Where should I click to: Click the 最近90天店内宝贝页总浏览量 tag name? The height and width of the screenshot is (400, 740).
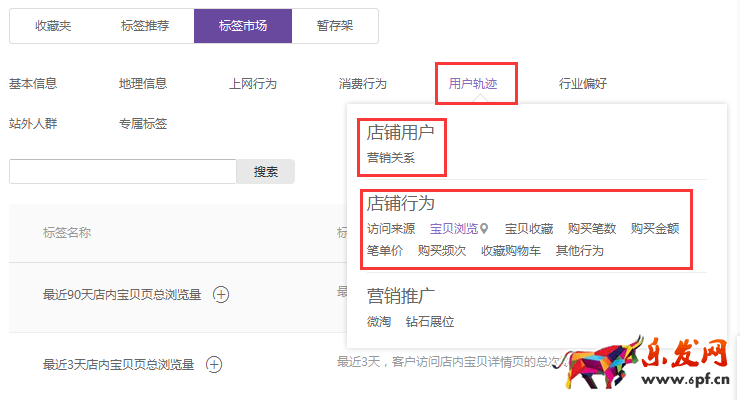[x=122, y=295]
